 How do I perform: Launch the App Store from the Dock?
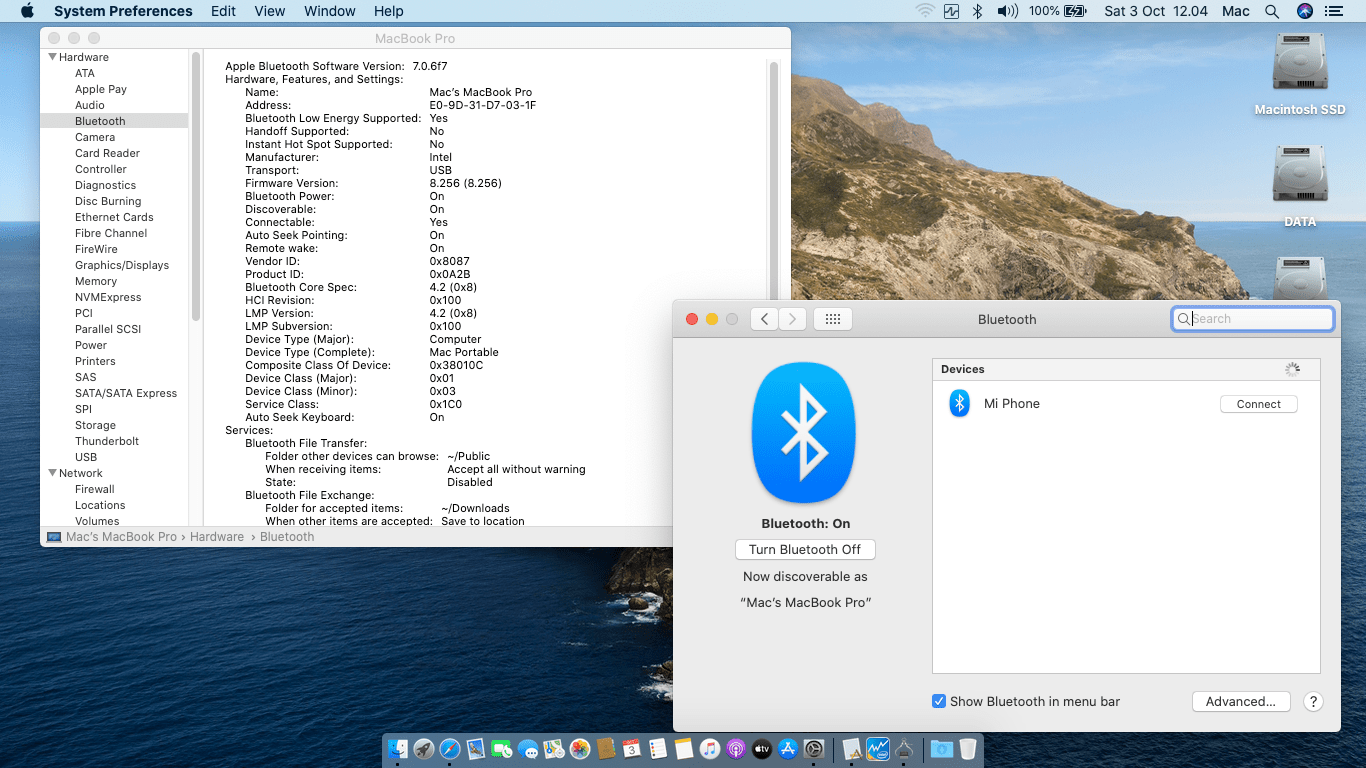788,749
